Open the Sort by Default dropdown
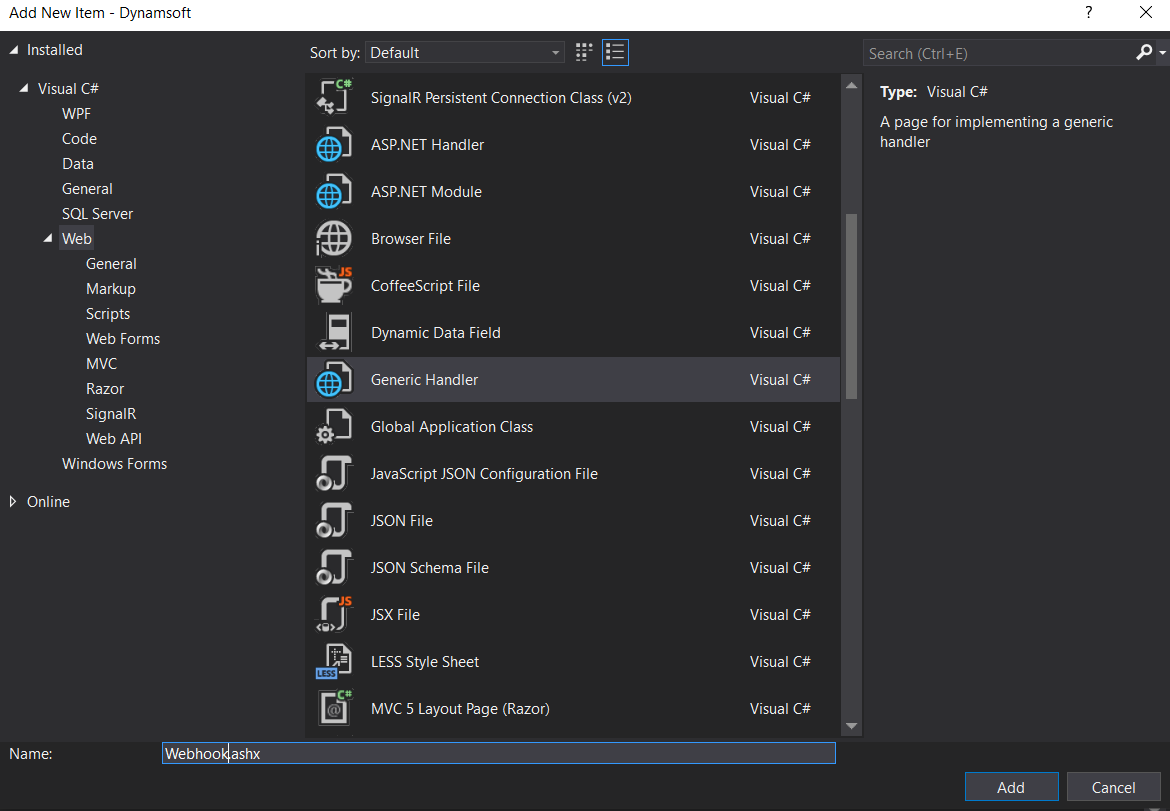The height and width of the screenshot is (811, 1170). 465,53
